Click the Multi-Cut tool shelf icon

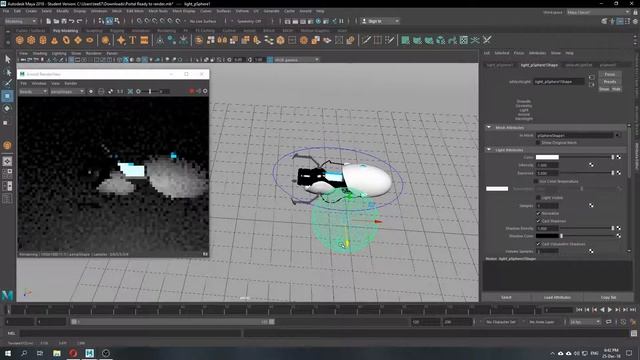pos(366,40)
